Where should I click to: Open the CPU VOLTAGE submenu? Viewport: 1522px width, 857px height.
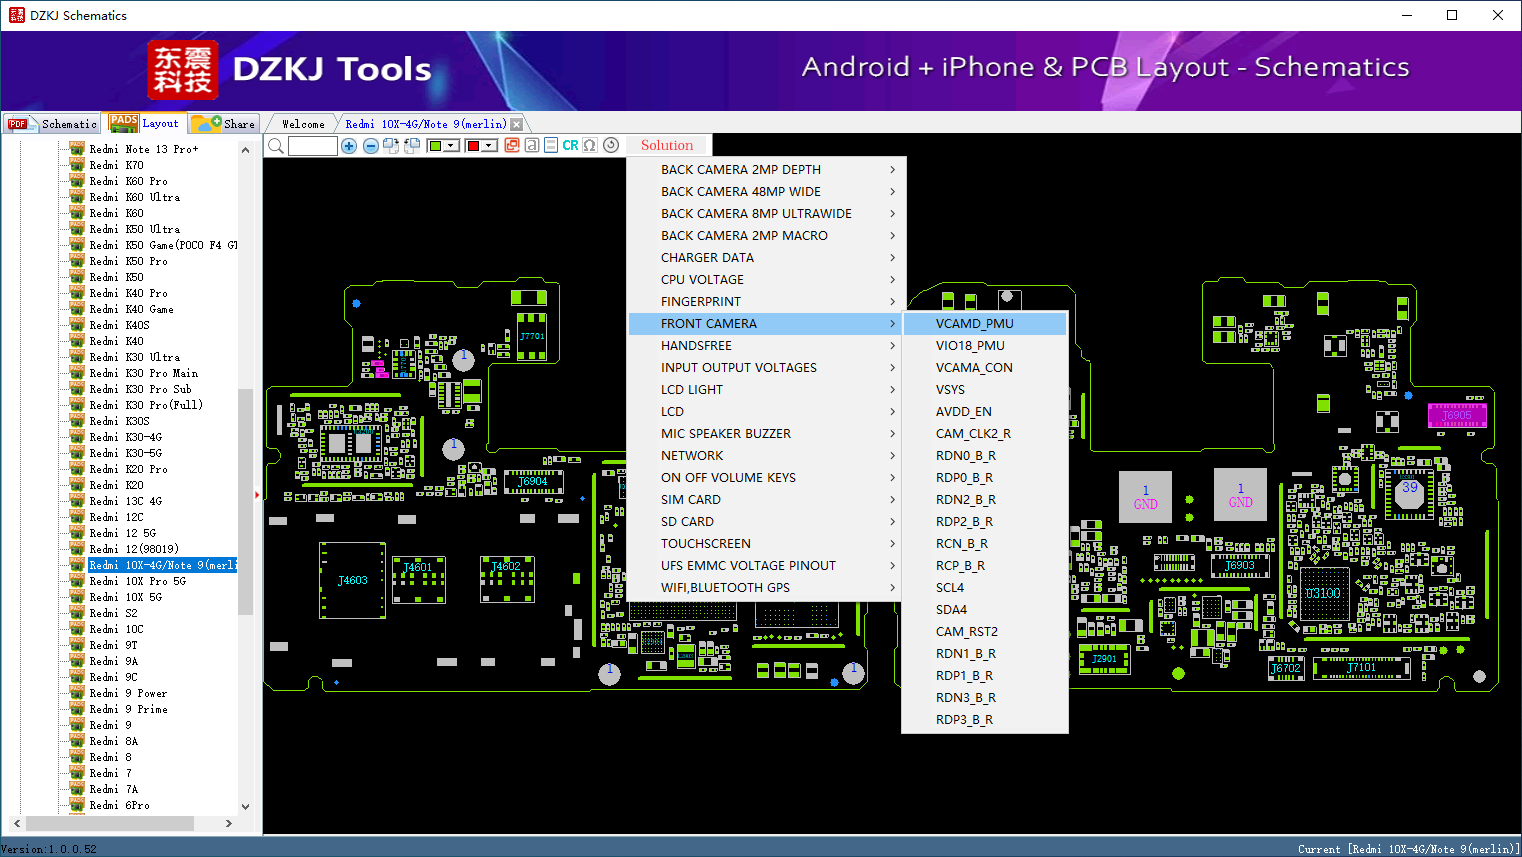point(767,280)
